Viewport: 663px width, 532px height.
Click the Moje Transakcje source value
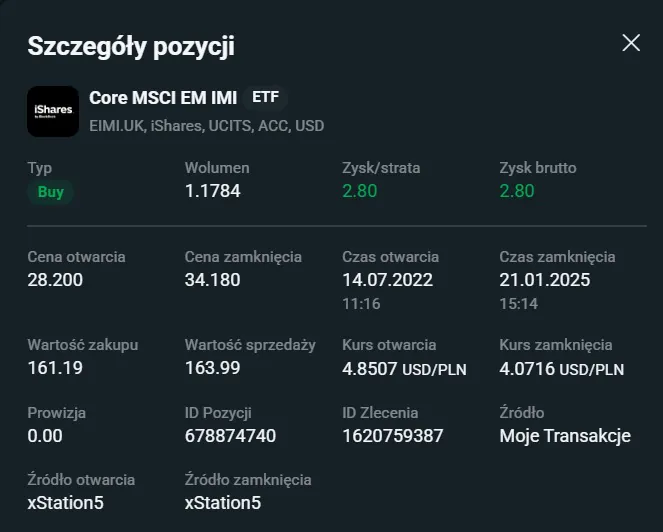(x=565, y=436)
